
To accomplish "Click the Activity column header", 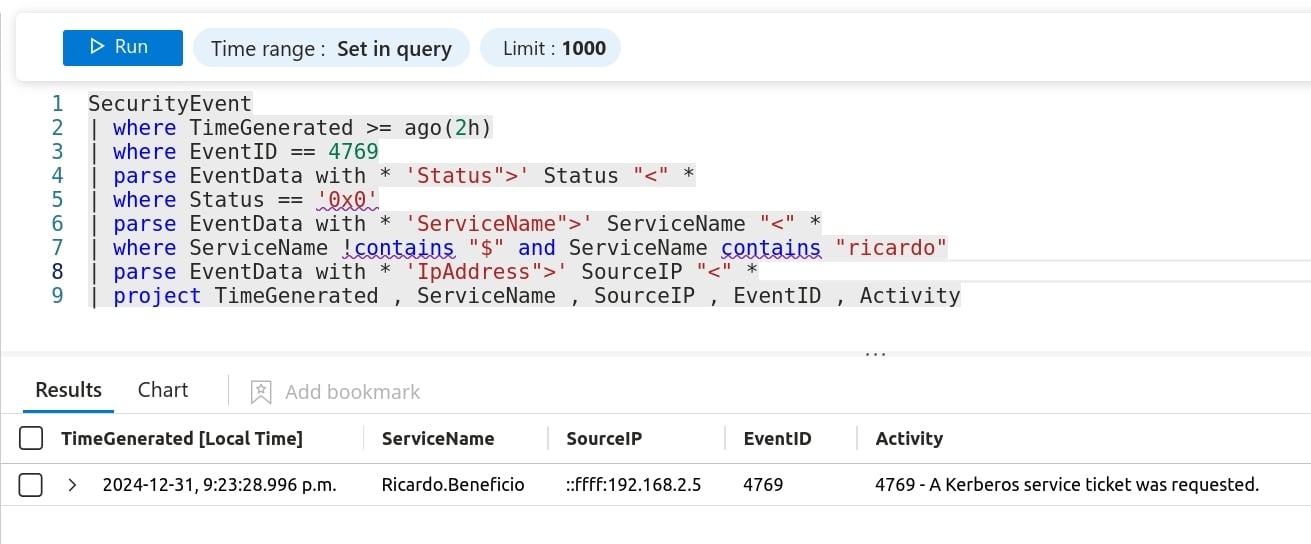I will point(909,438).
